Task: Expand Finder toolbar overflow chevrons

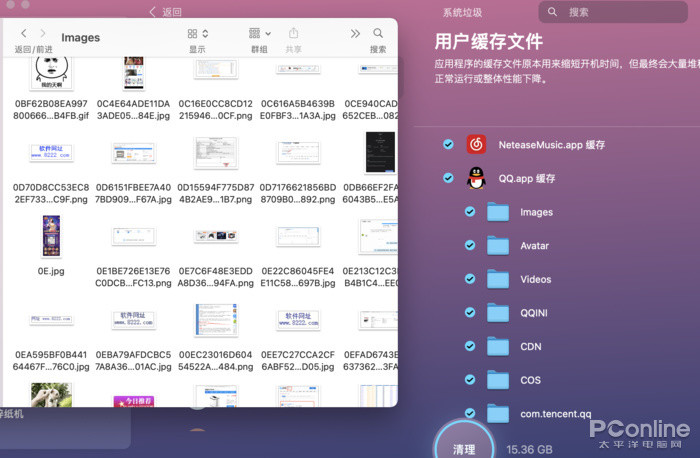Action: tap(355, 33)
